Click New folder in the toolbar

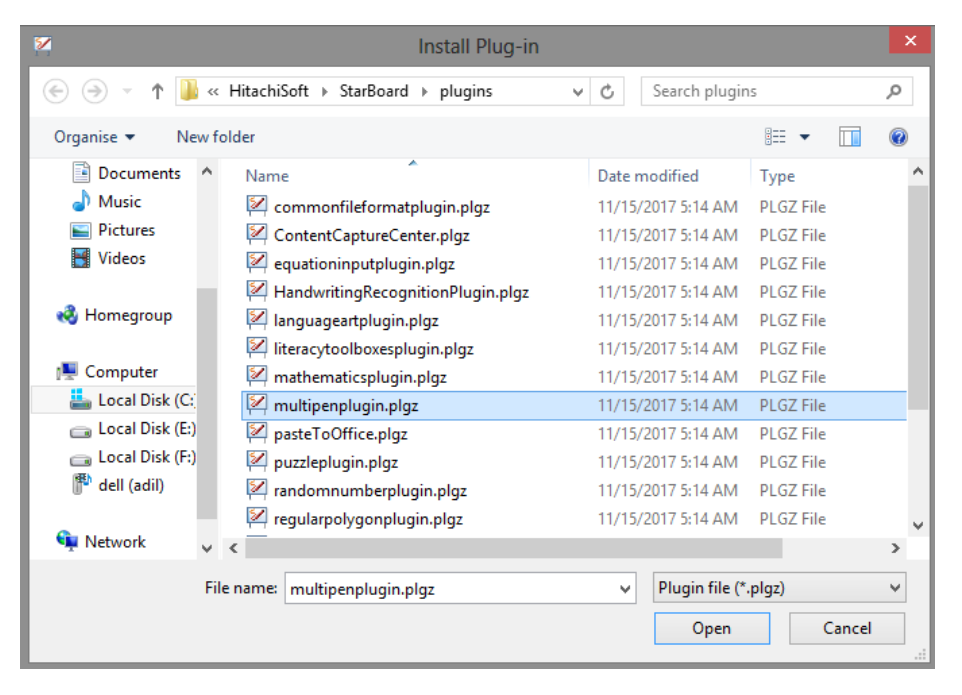tap(215, 137)
